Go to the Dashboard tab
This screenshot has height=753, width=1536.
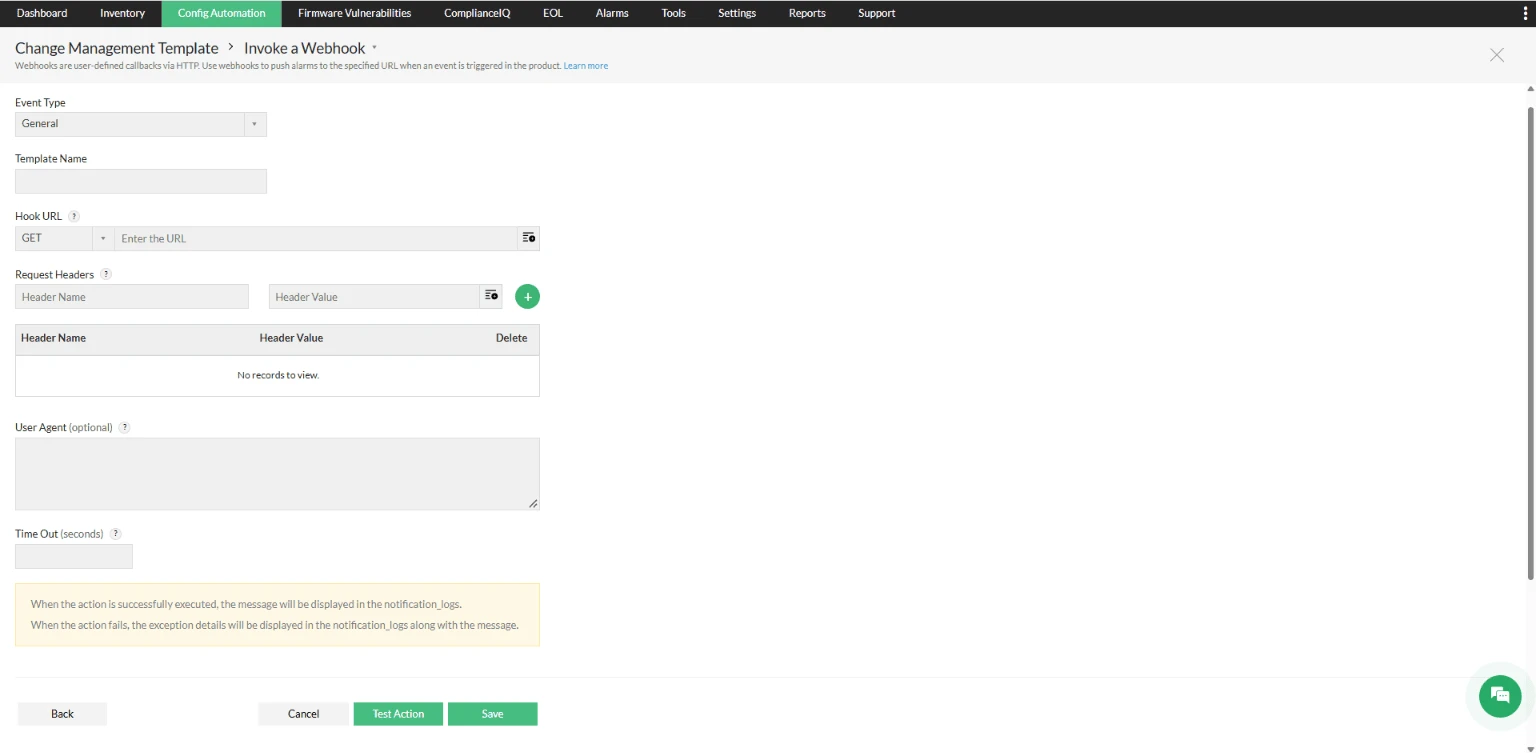coord(42,13)
